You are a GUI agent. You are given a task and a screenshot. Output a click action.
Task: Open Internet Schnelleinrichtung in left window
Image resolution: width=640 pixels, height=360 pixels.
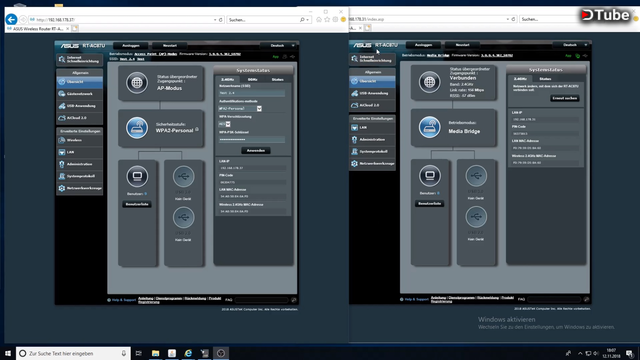click(80, 60)
